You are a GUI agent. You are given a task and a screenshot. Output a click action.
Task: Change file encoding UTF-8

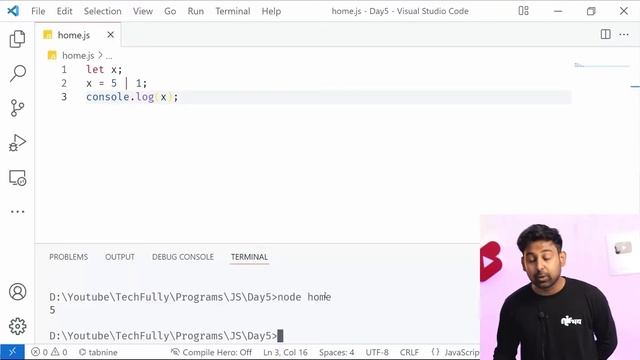377,352
